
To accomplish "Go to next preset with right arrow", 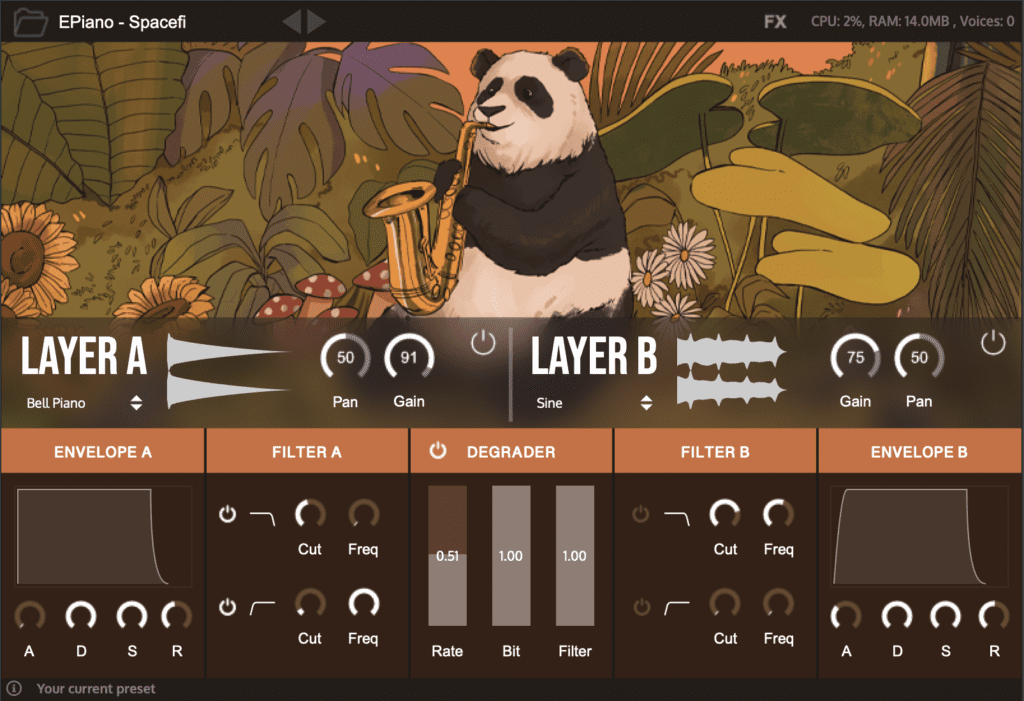I will pyautogui.click(x=317, y=22).
